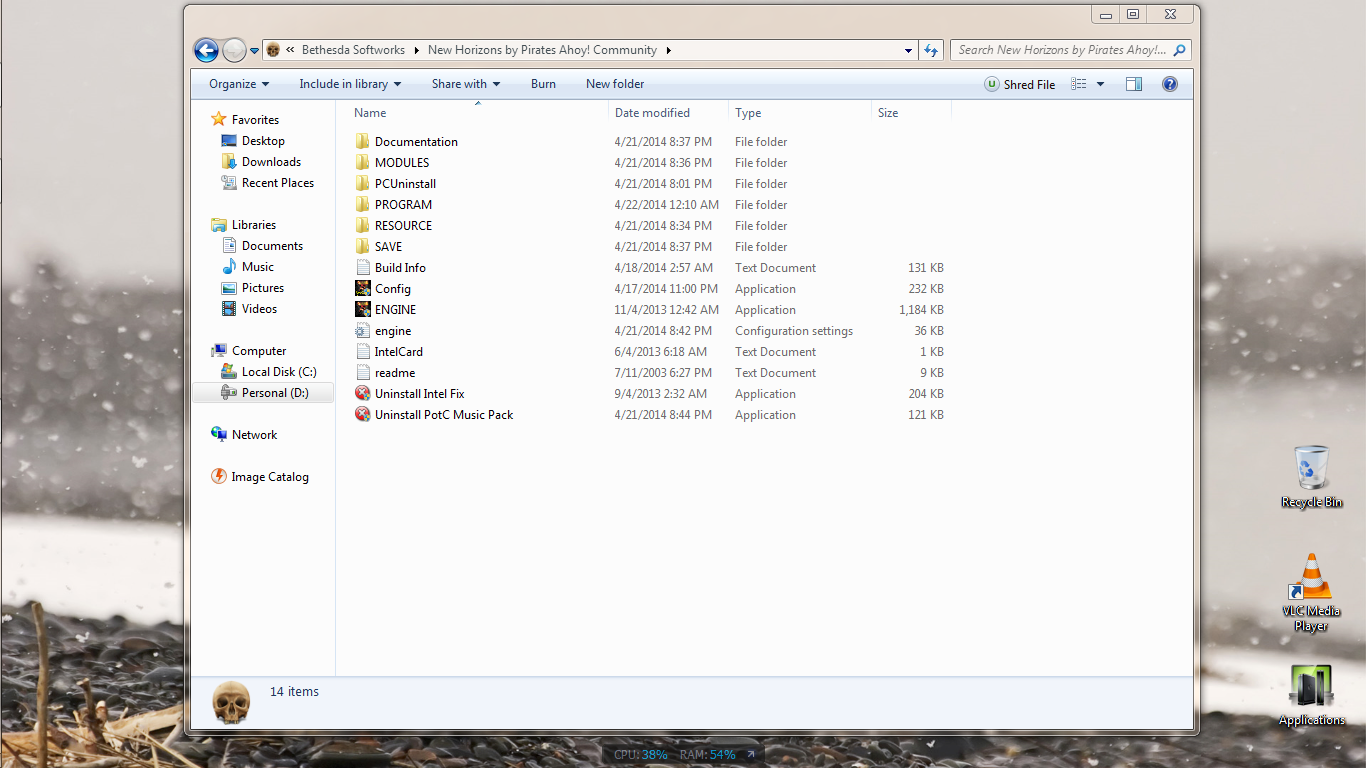The width and height of the screenshot is (1366, 768).
Task: Click the Config application icon
Action: 363,289
